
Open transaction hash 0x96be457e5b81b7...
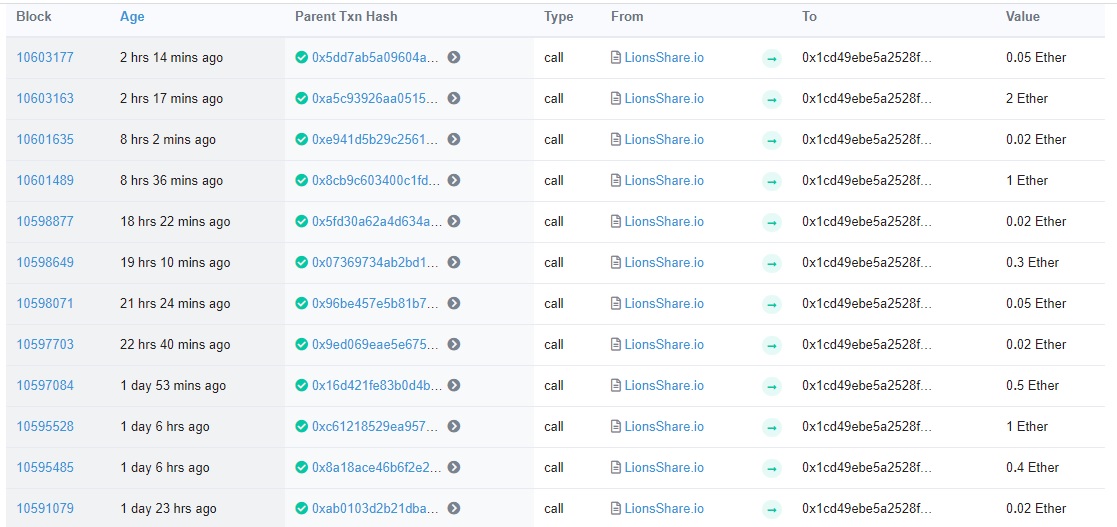[x=377, y=303]
